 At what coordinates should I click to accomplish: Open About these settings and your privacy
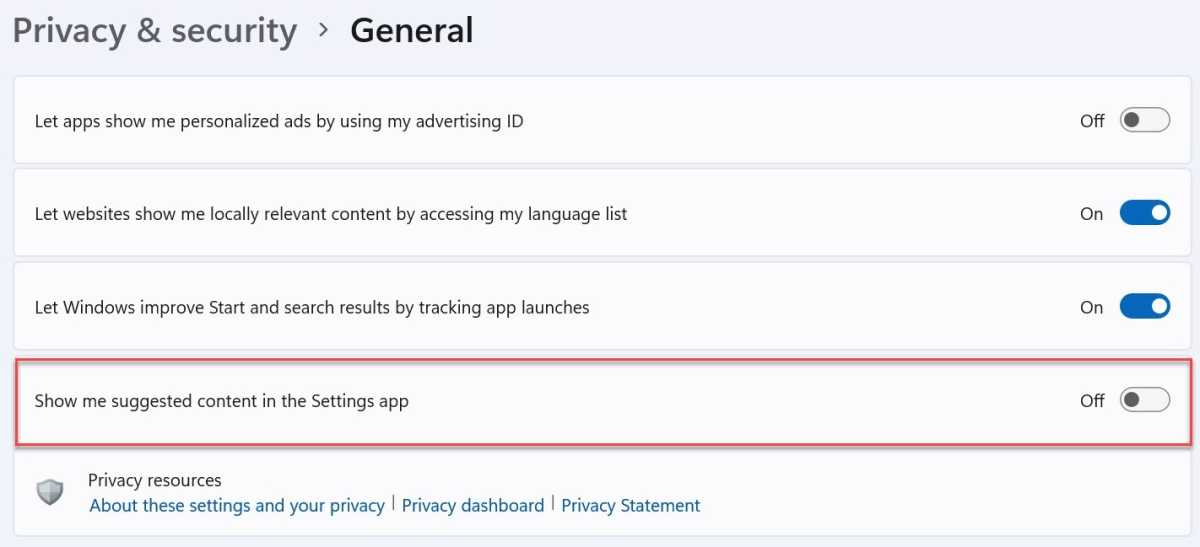coord(237,506)
